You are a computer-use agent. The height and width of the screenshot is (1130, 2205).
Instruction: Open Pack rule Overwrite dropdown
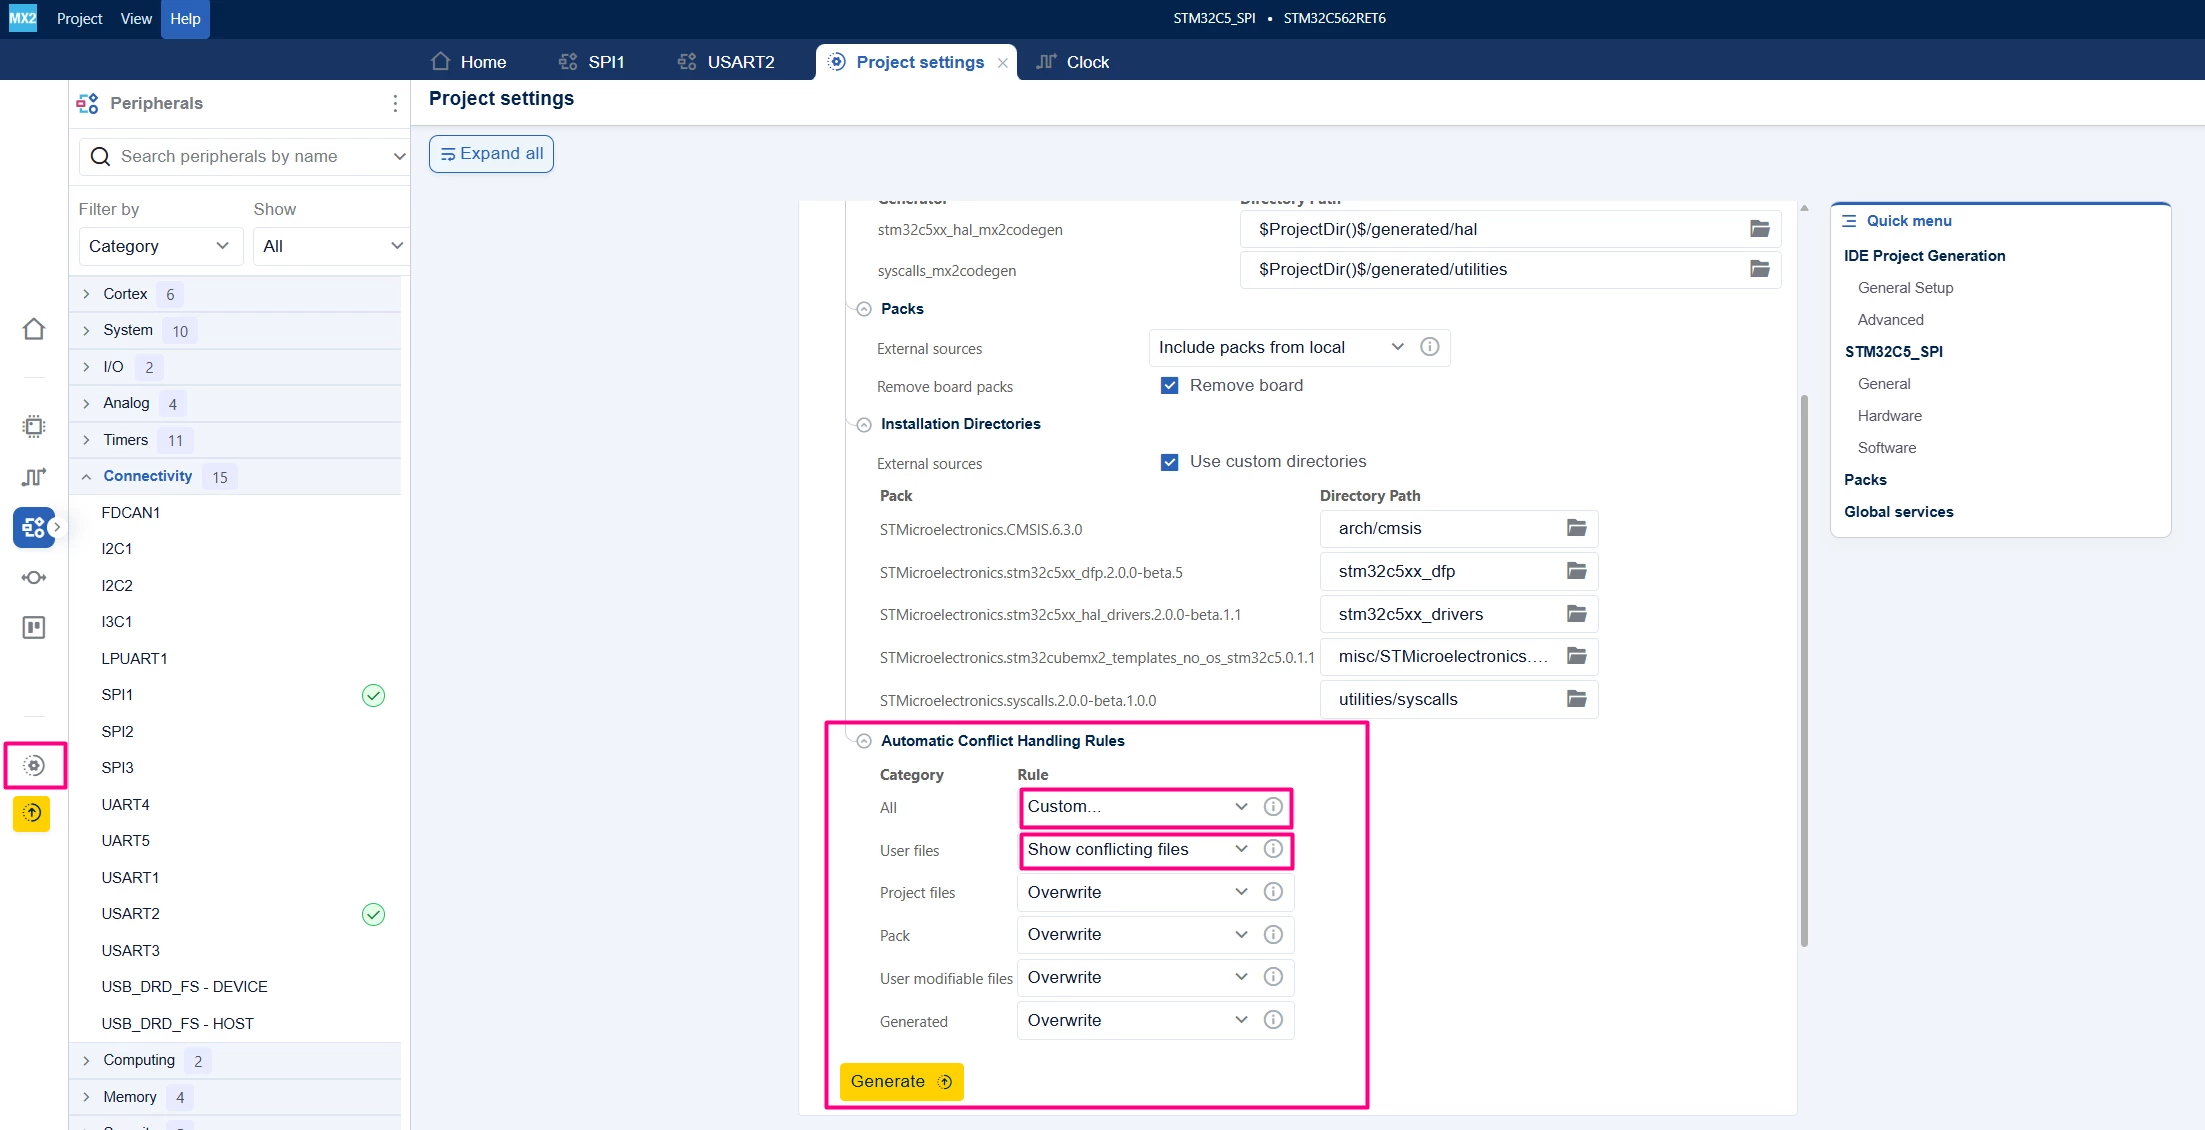tap(1138, 935)
